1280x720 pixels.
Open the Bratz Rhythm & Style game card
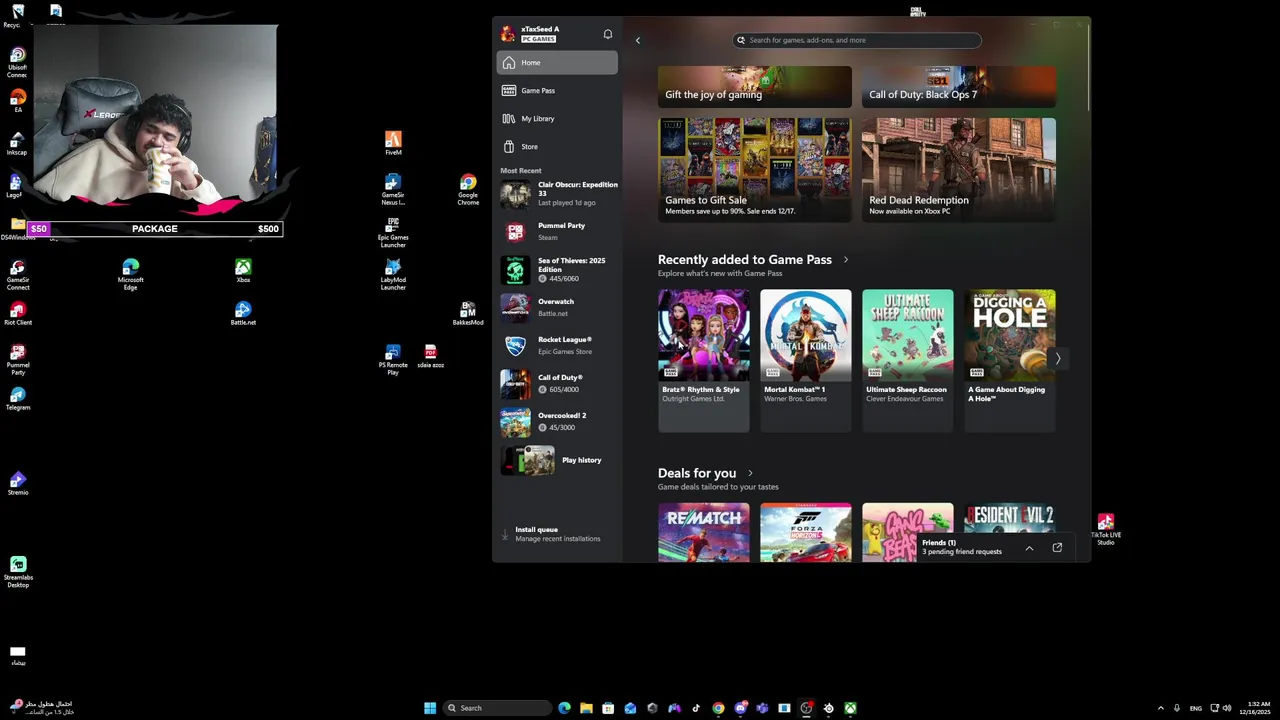pos(704,361)
